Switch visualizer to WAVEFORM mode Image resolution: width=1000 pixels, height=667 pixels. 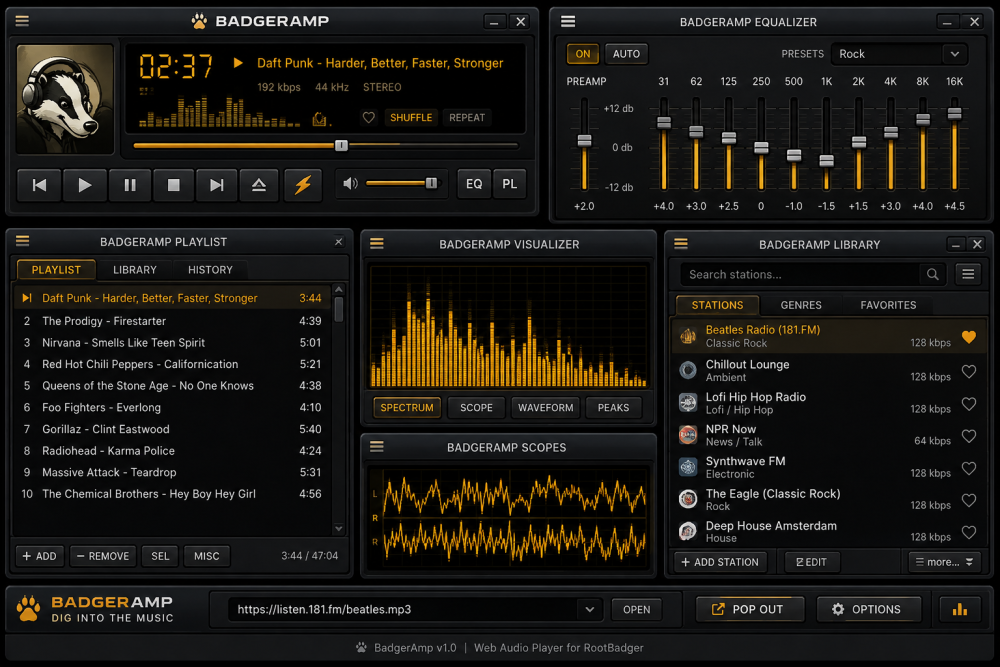545,407
